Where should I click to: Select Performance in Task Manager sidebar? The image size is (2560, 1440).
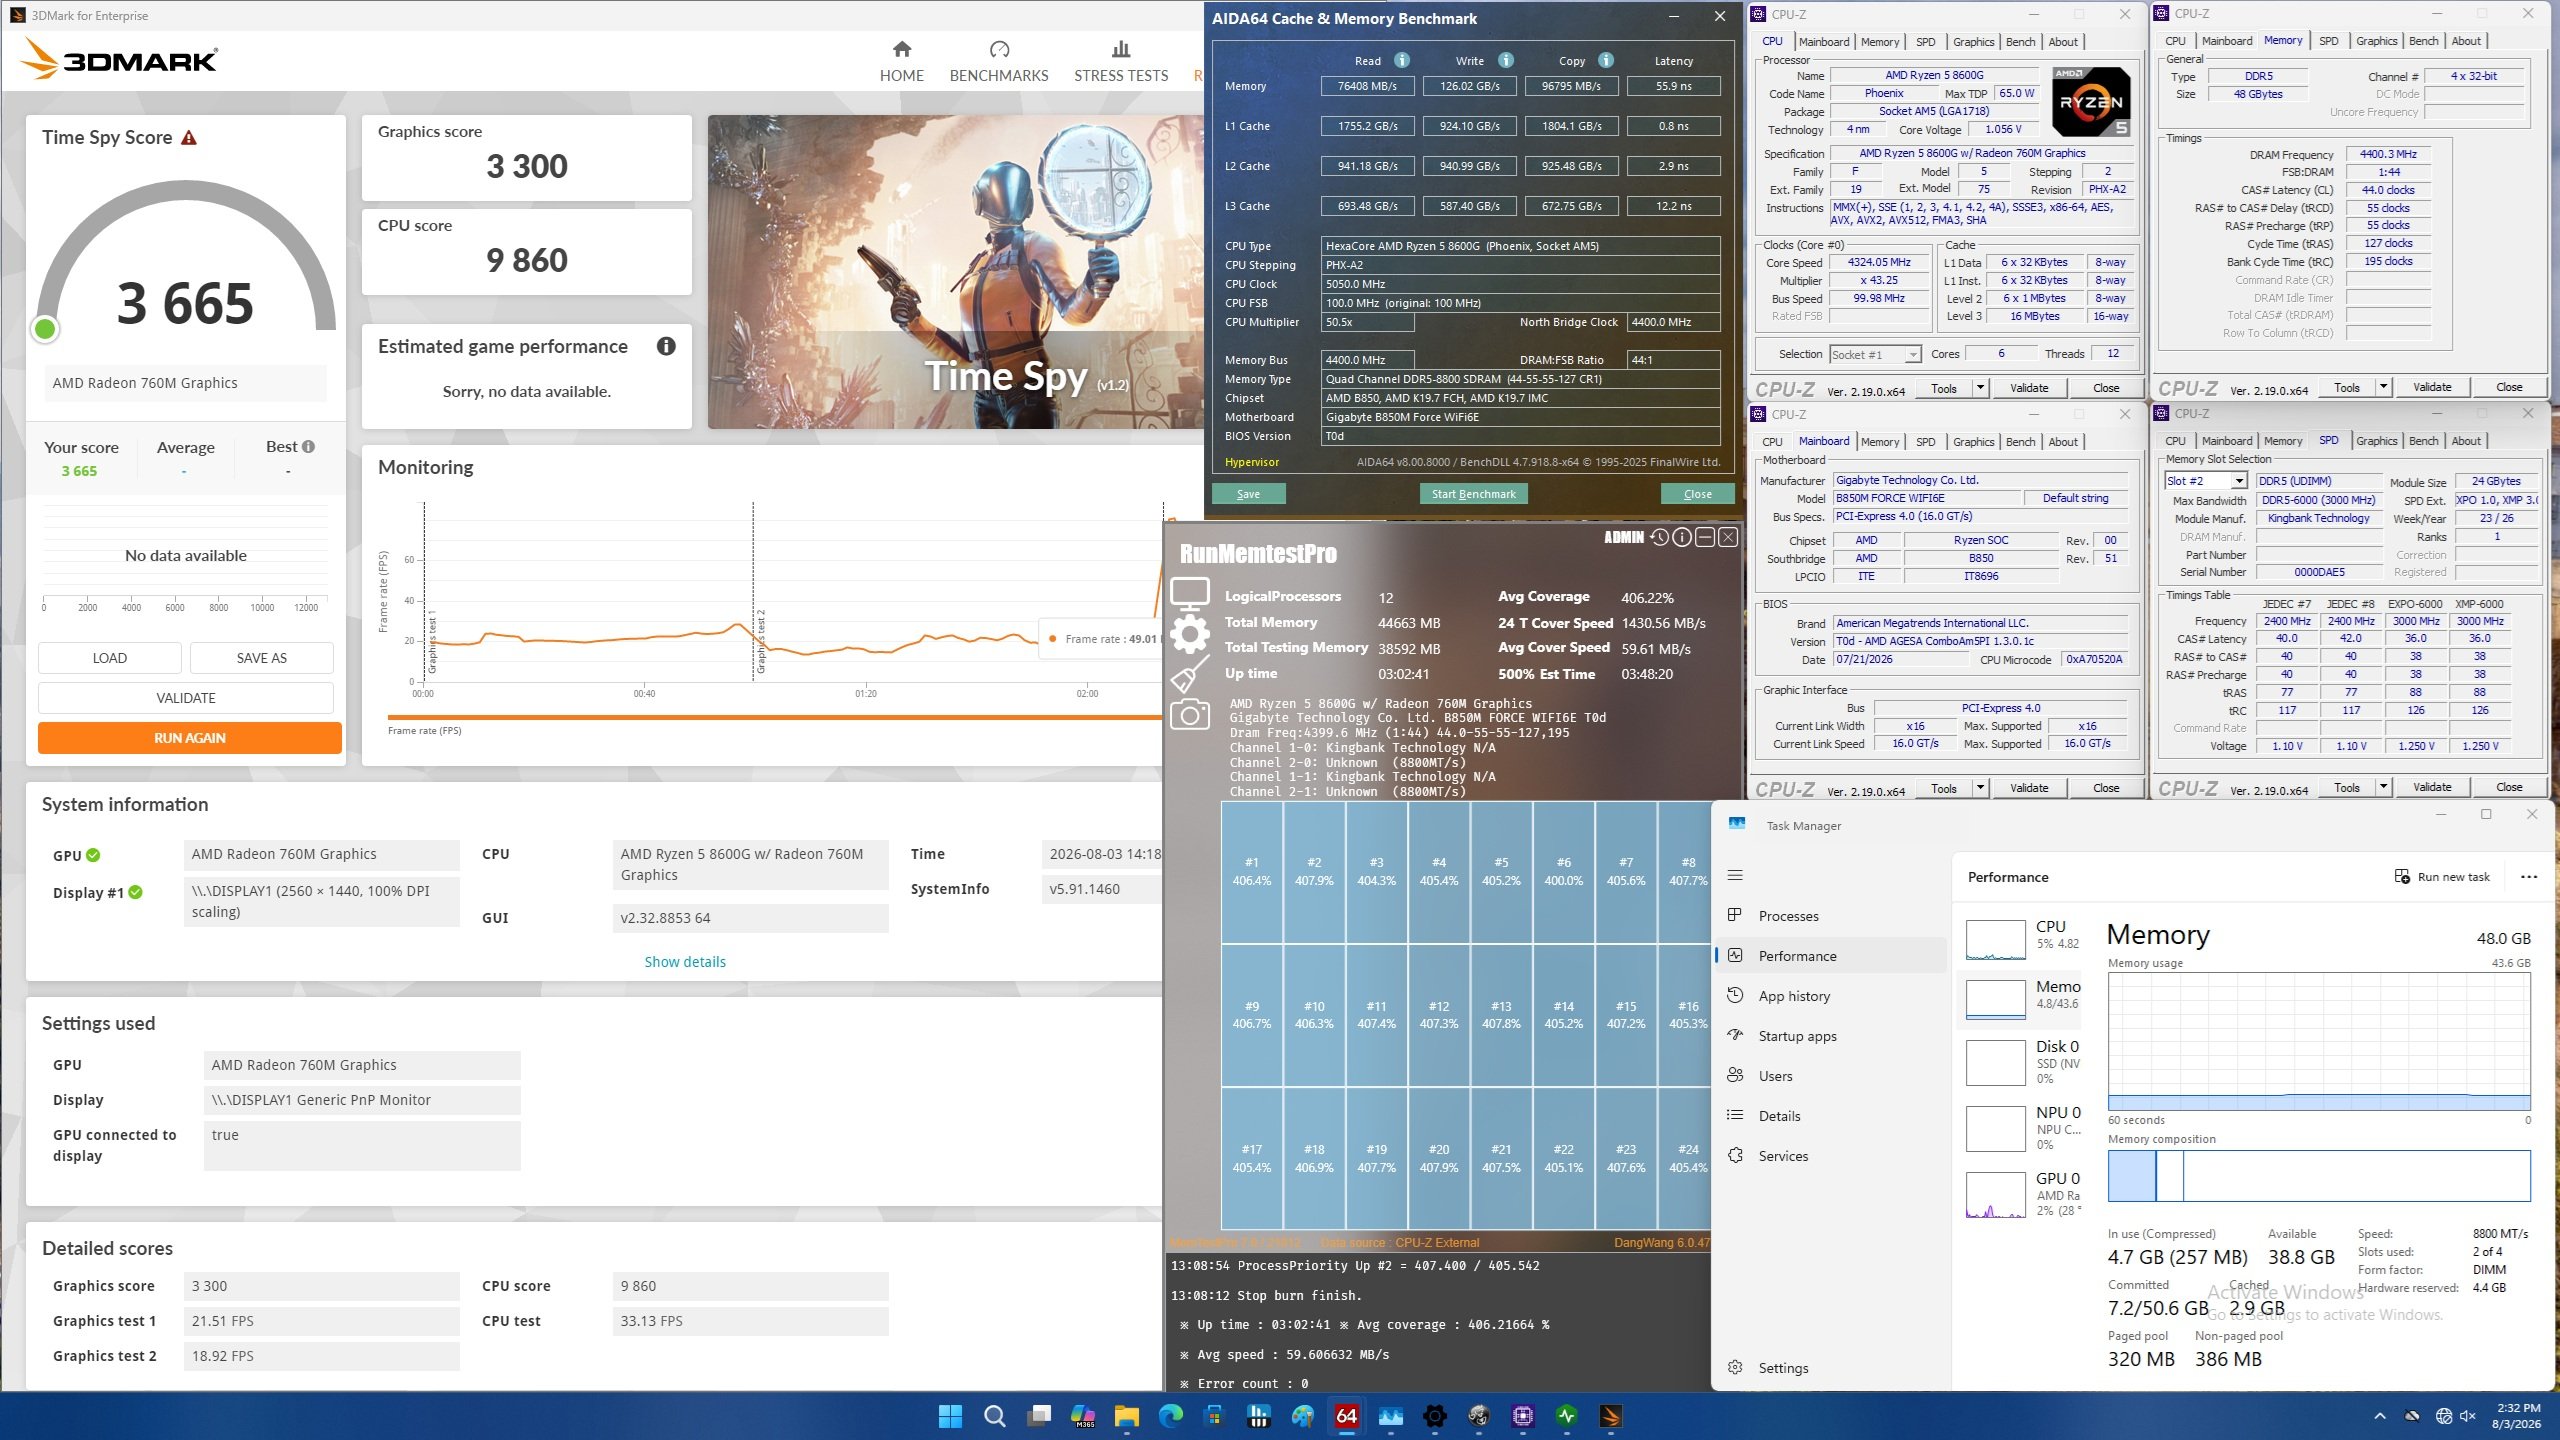point(1830,956)
